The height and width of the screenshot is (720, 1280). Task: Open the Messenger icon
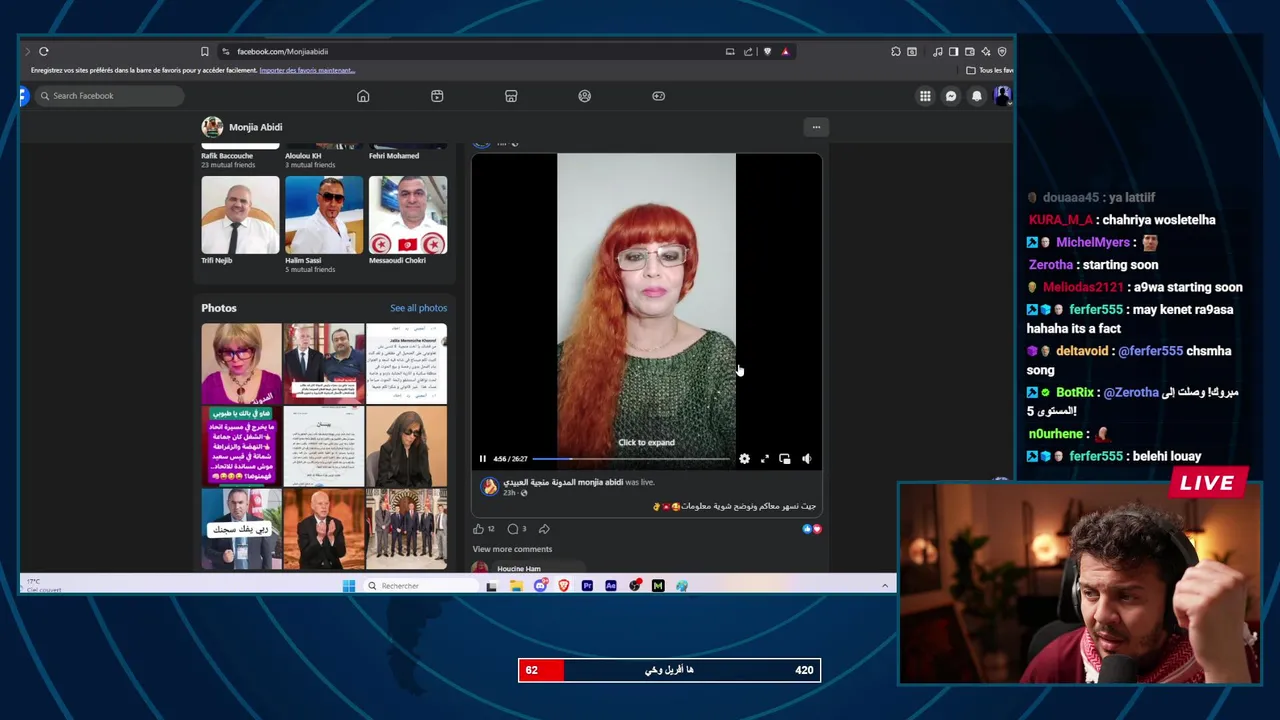[951, 96]
